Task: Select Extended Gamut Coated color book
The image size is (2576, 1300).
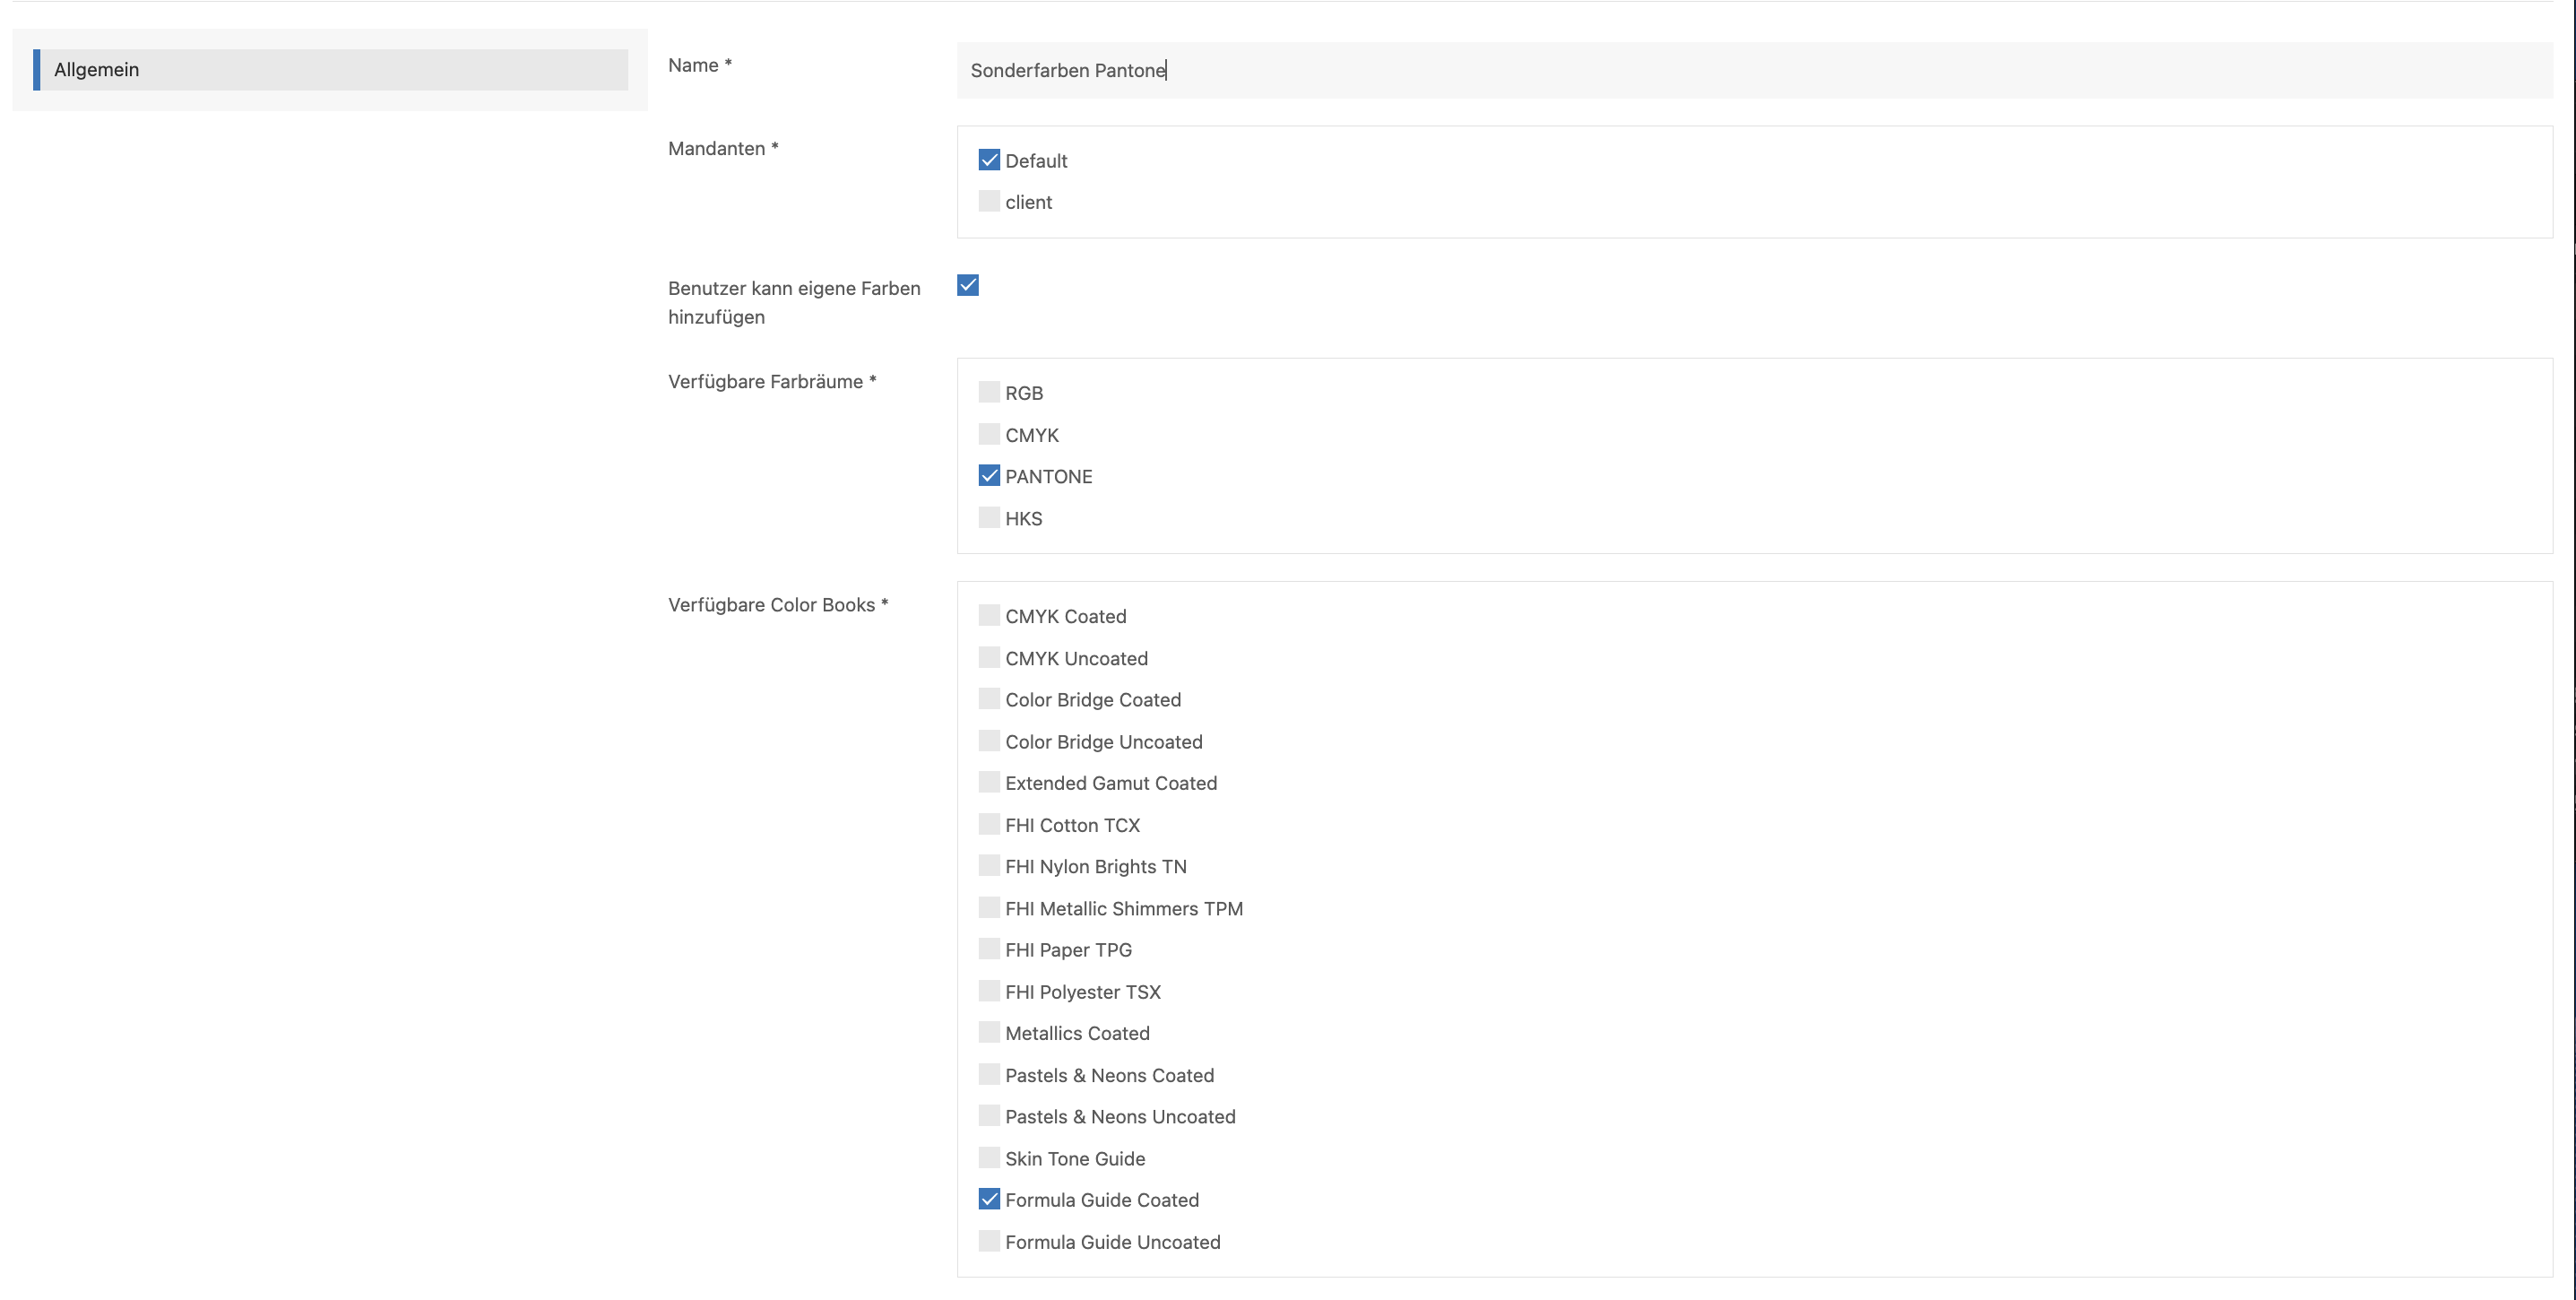Action: (989, 782)
